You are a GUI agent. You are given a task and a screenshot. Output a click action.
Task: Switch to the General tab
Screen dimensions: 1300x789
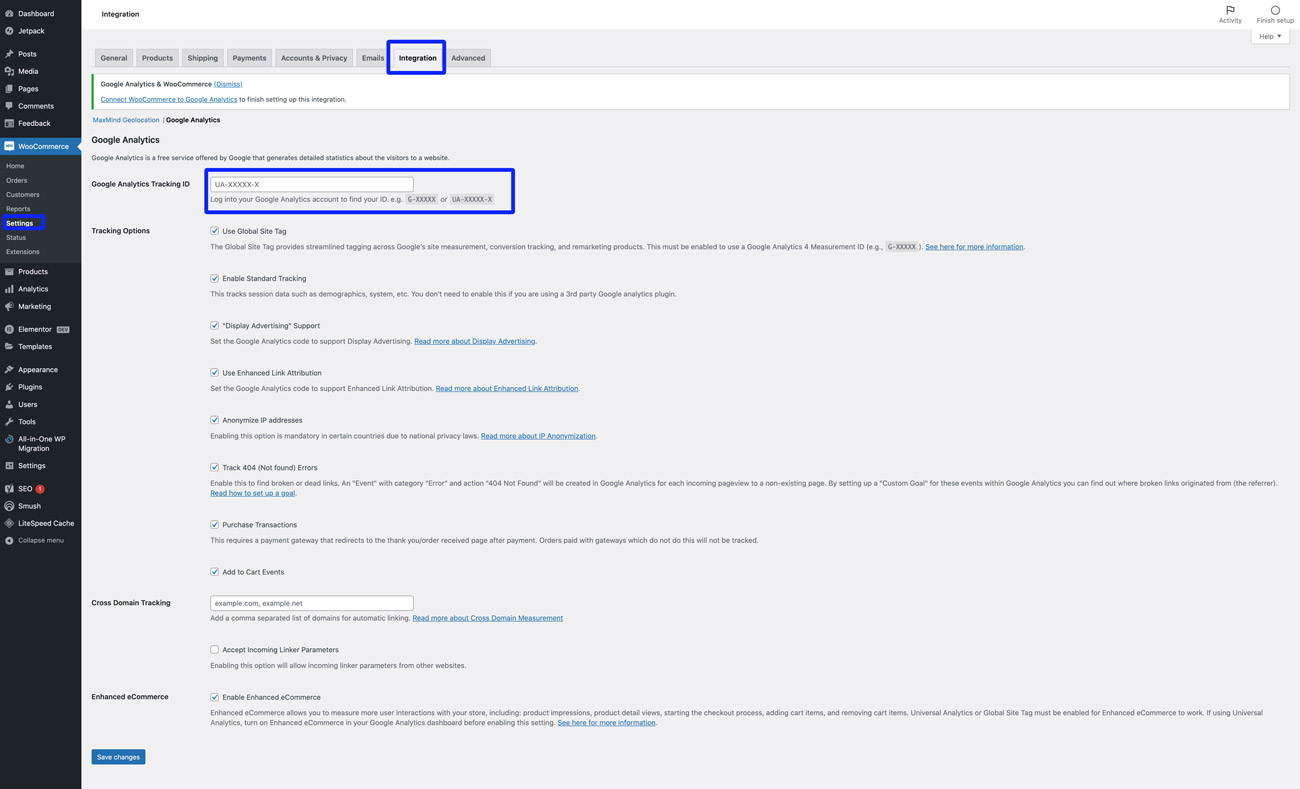[x=114, y=58]
